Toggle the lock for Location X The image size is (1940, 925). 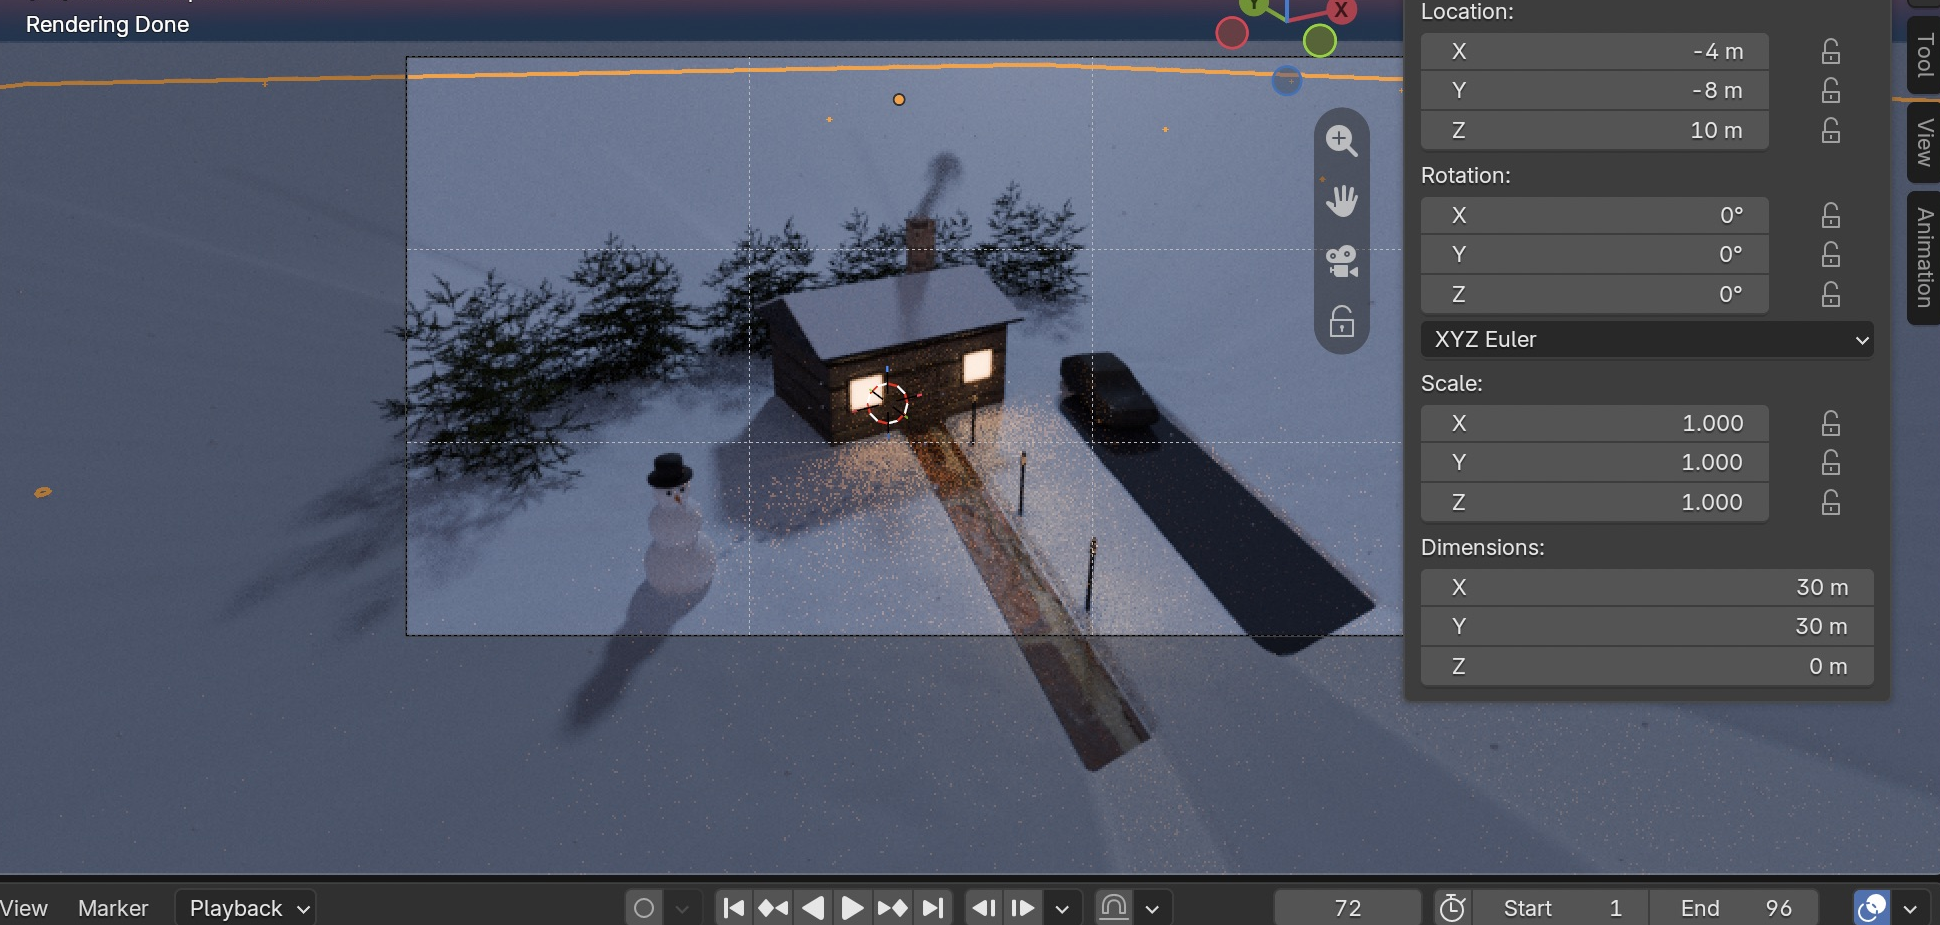coord(1831,51)
